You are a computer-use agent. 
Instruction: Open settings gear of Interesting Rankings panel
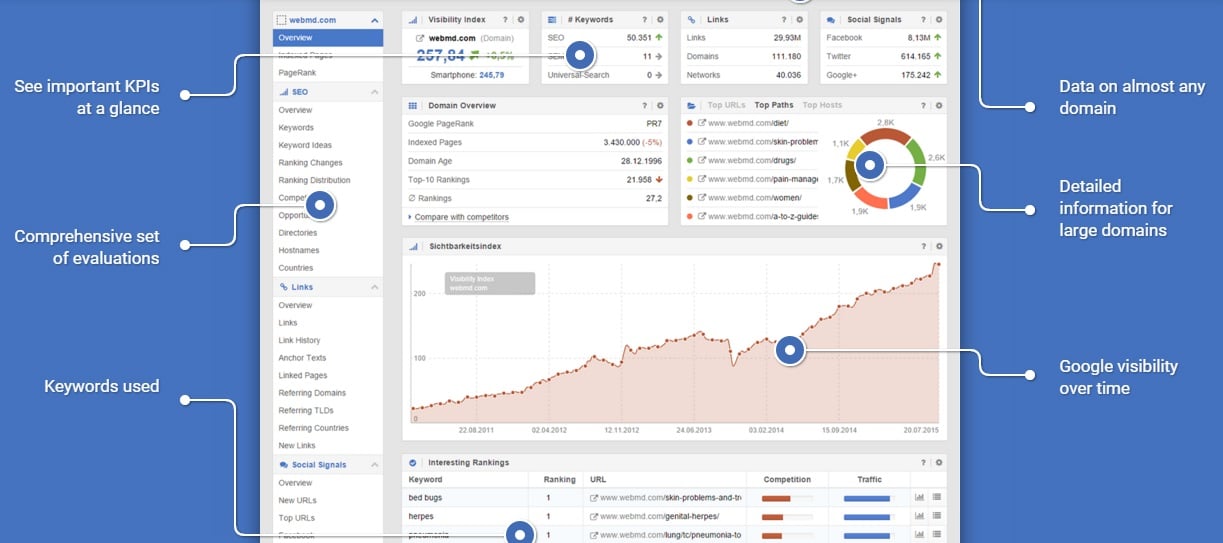939,463
